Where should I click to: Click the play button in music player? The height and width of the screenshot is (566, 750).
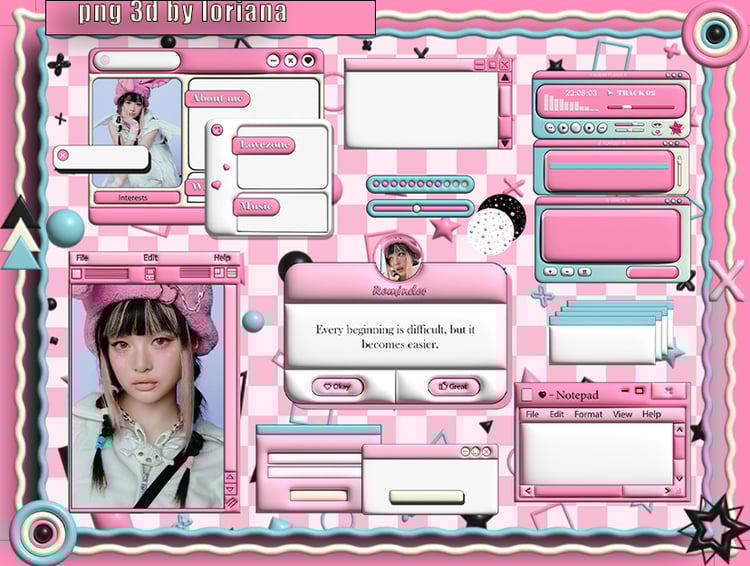click(x=563, y=128)
